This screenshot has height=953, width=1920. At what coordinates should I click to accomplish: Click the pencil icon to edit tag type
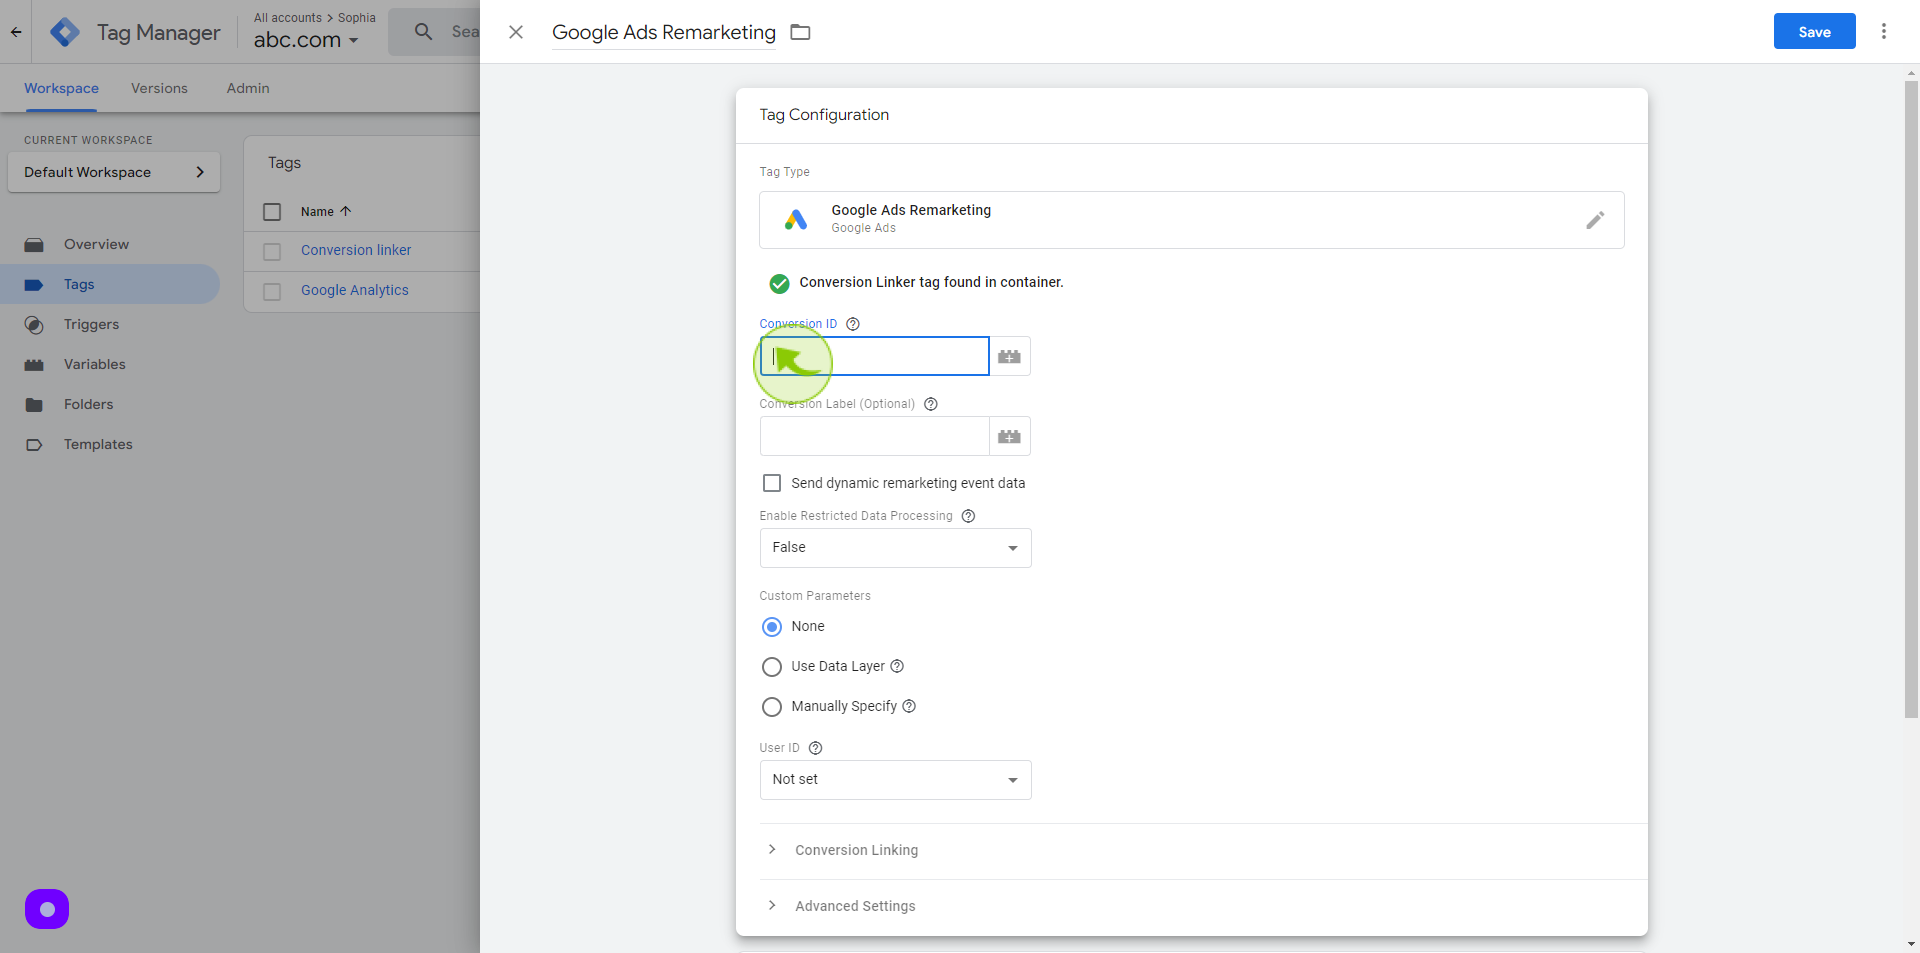coord(1595,220)
